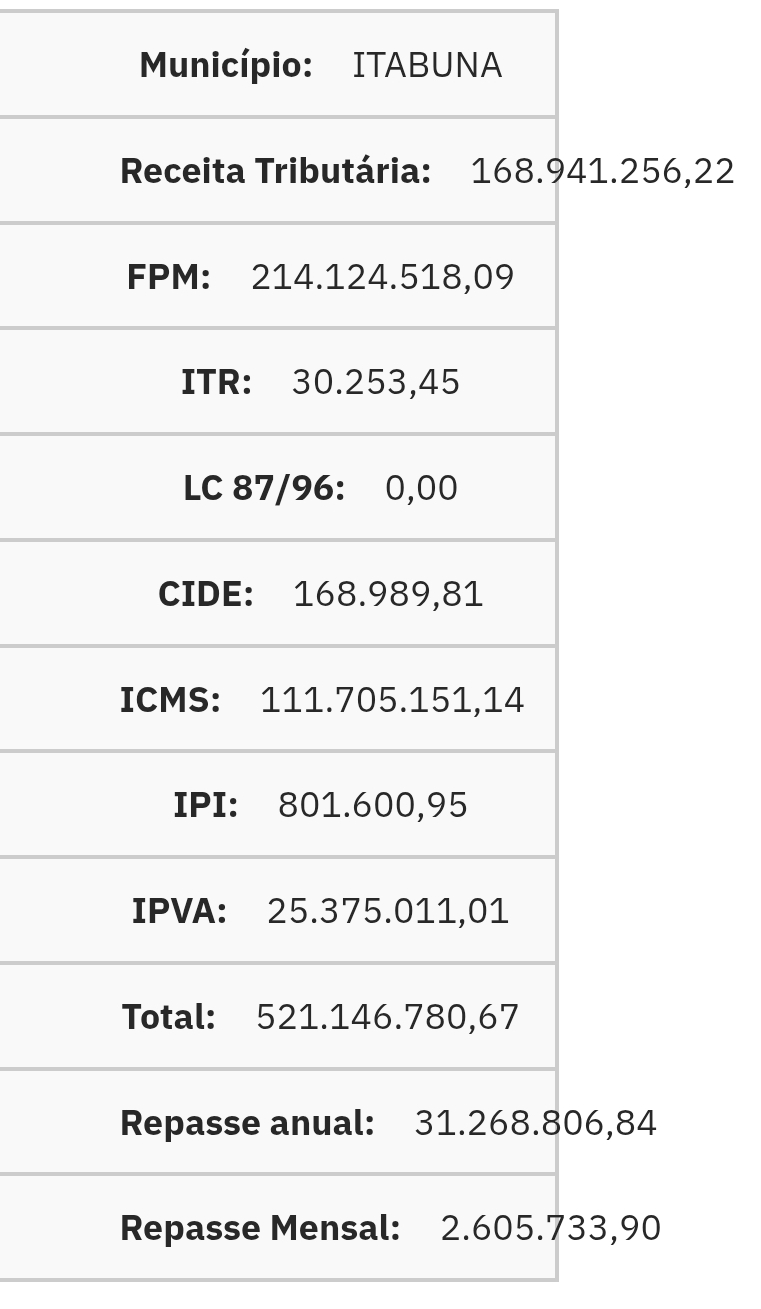Select the 168.941.256,22 value
761x1309 pixels.
pyautogui.click(x=602, y=171)
